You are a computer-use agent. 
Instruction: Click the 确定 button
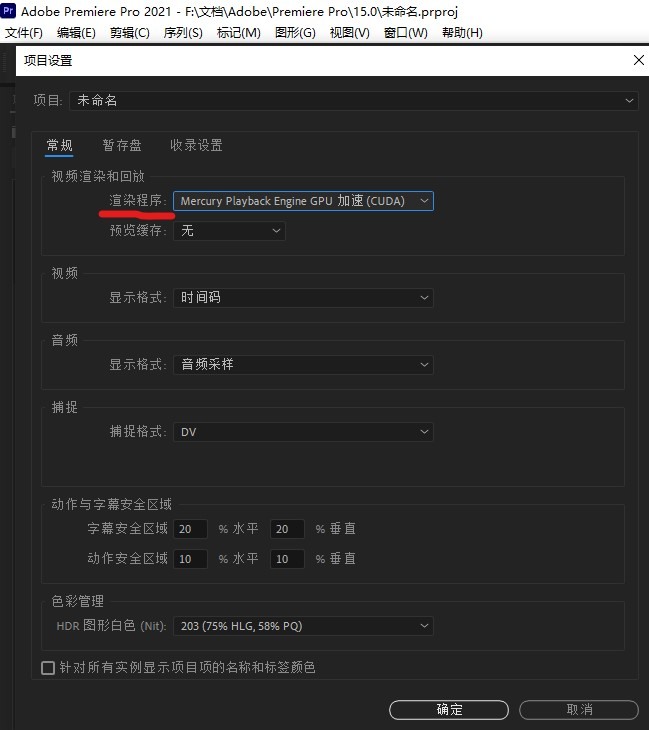(x=449, y=710)
